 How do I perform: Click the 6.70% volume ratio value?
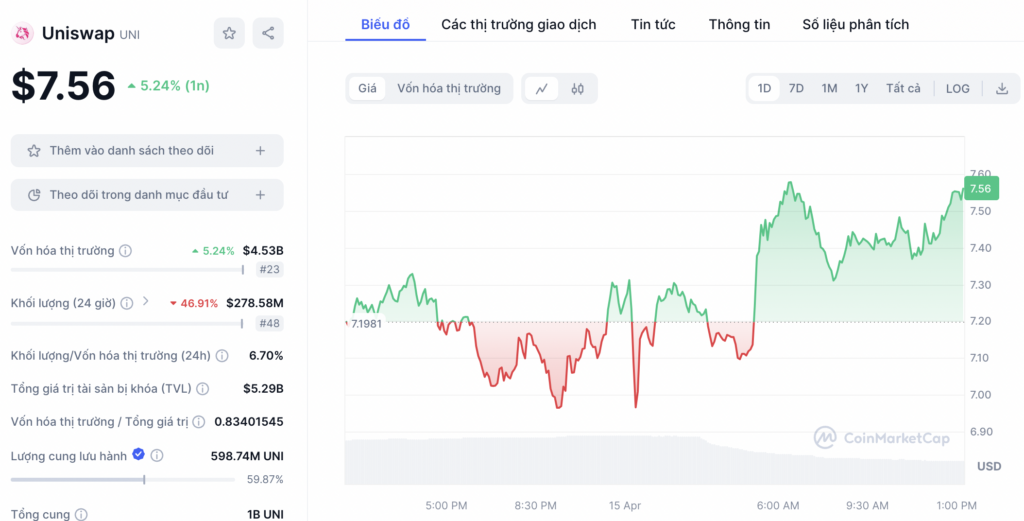click(266, 356)
